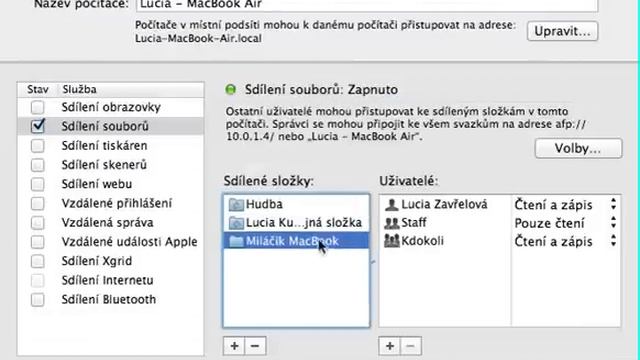Open permission dropdown for Lucia Zavřelová
The height and width of the screenshot is (360, 640).
click(x=566, y=204)
